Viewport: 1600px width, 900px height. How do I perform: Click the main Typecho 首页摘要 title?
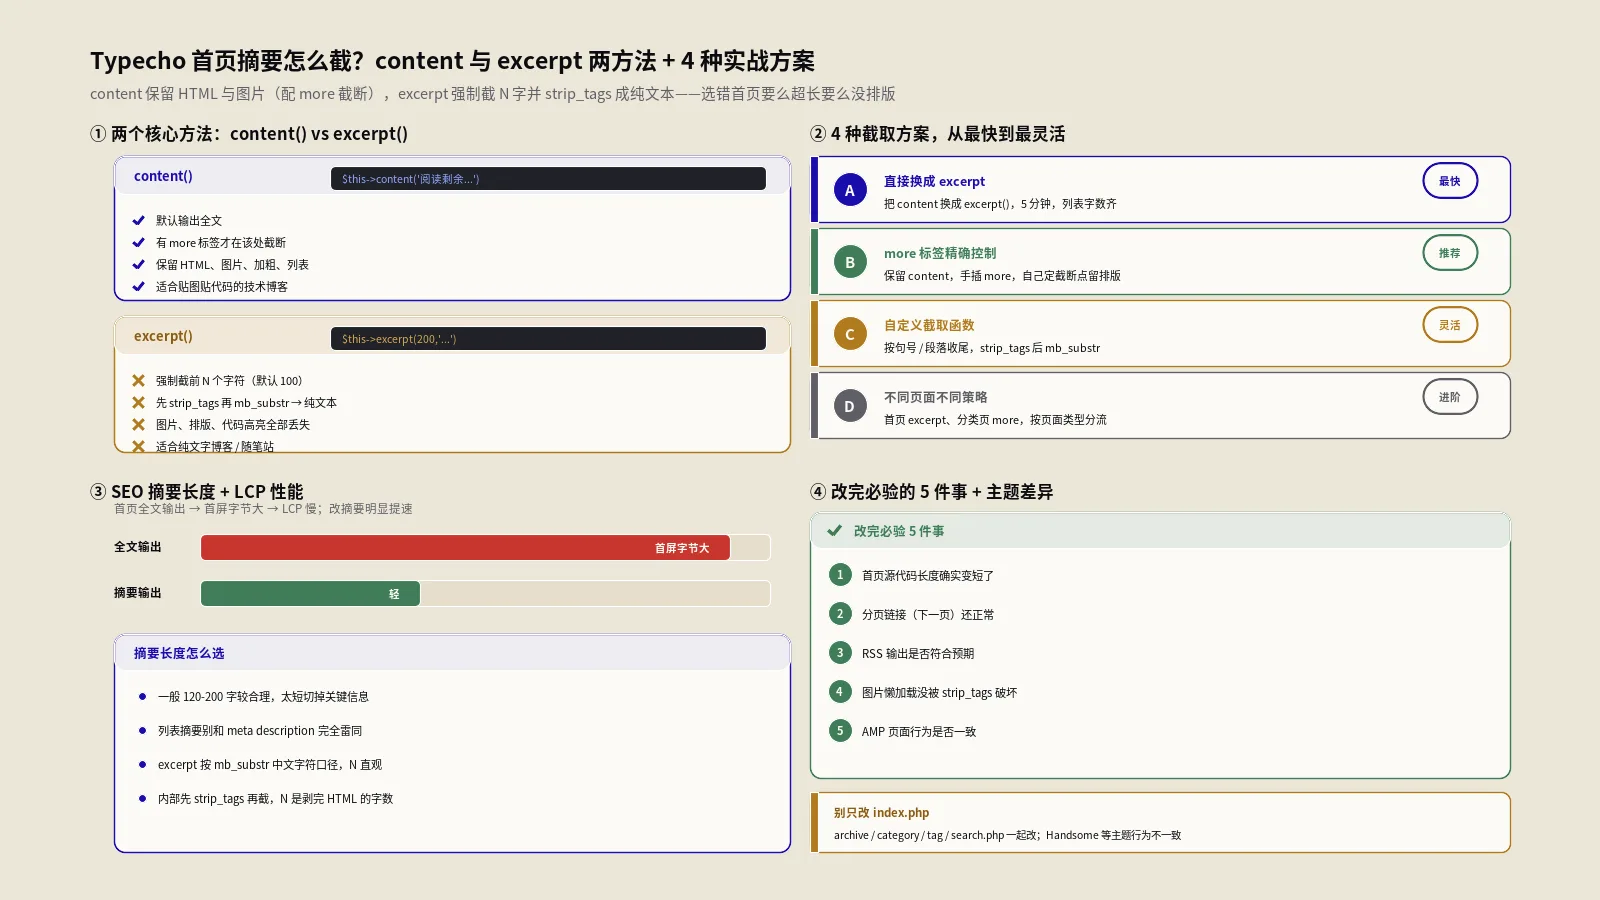452,61
